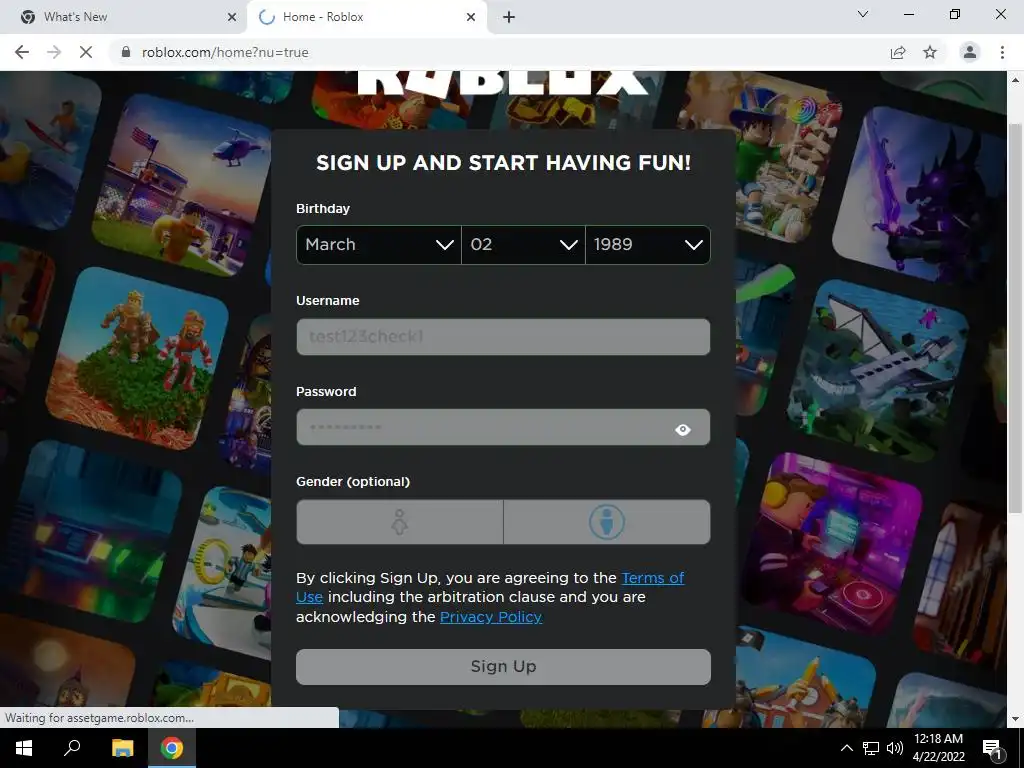1024x768 pixels.
Task: Open the Chrome profile menu
Action: [x=970, y=52]
